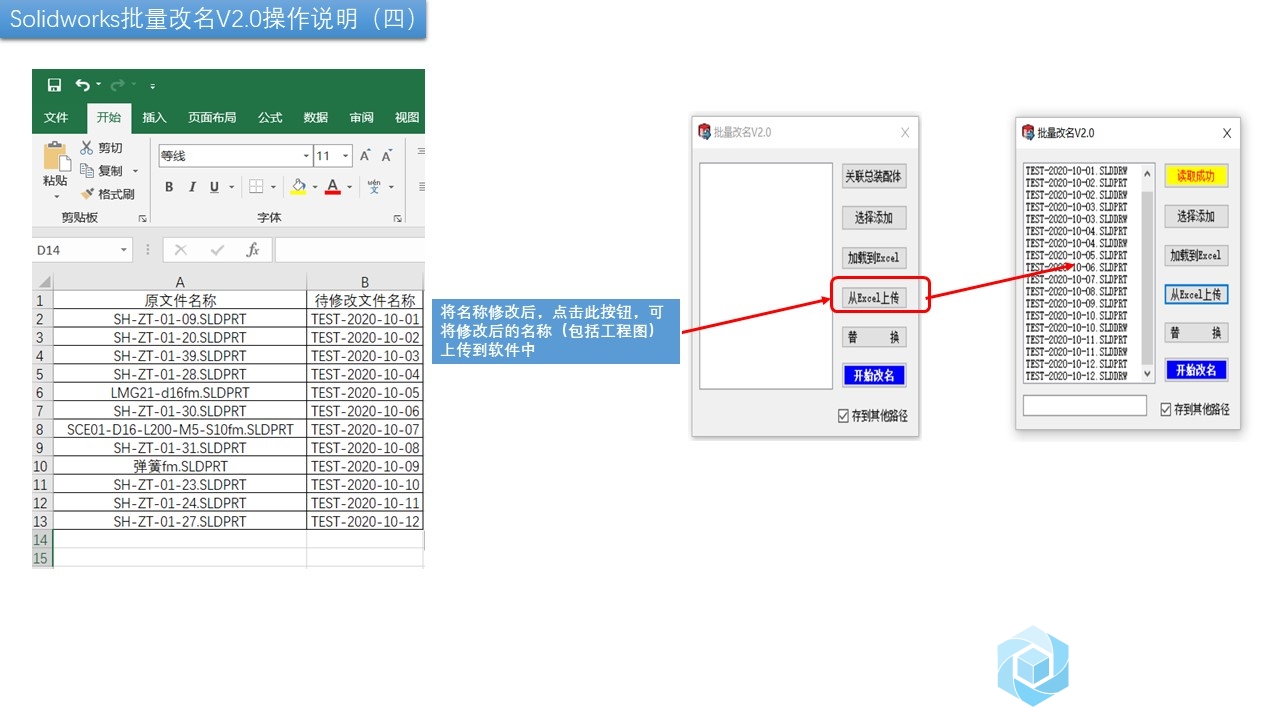The width and height of the screenshot is (1280, 720).
Task: Toggle Italic formatting
Action: (x=193, y=187)
